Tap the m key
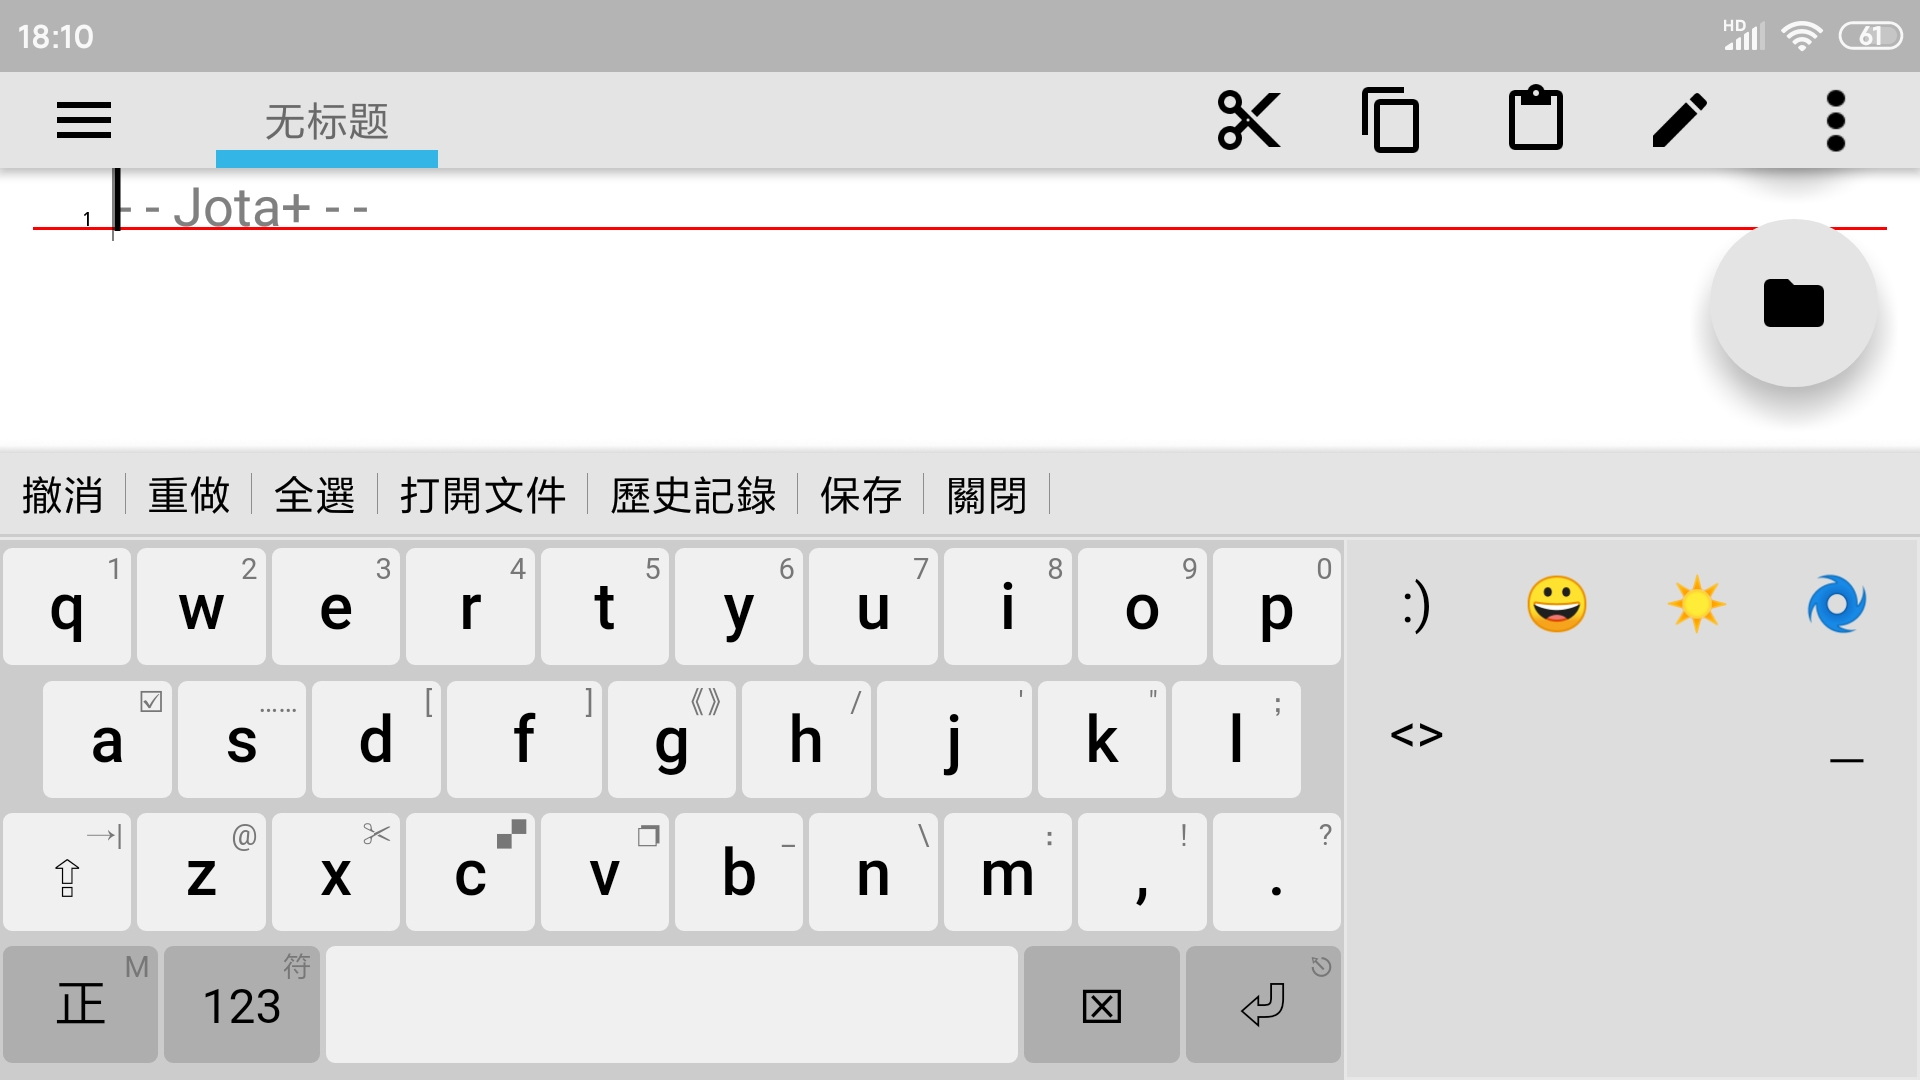 pyautogui.click(x=1008, y=873)
